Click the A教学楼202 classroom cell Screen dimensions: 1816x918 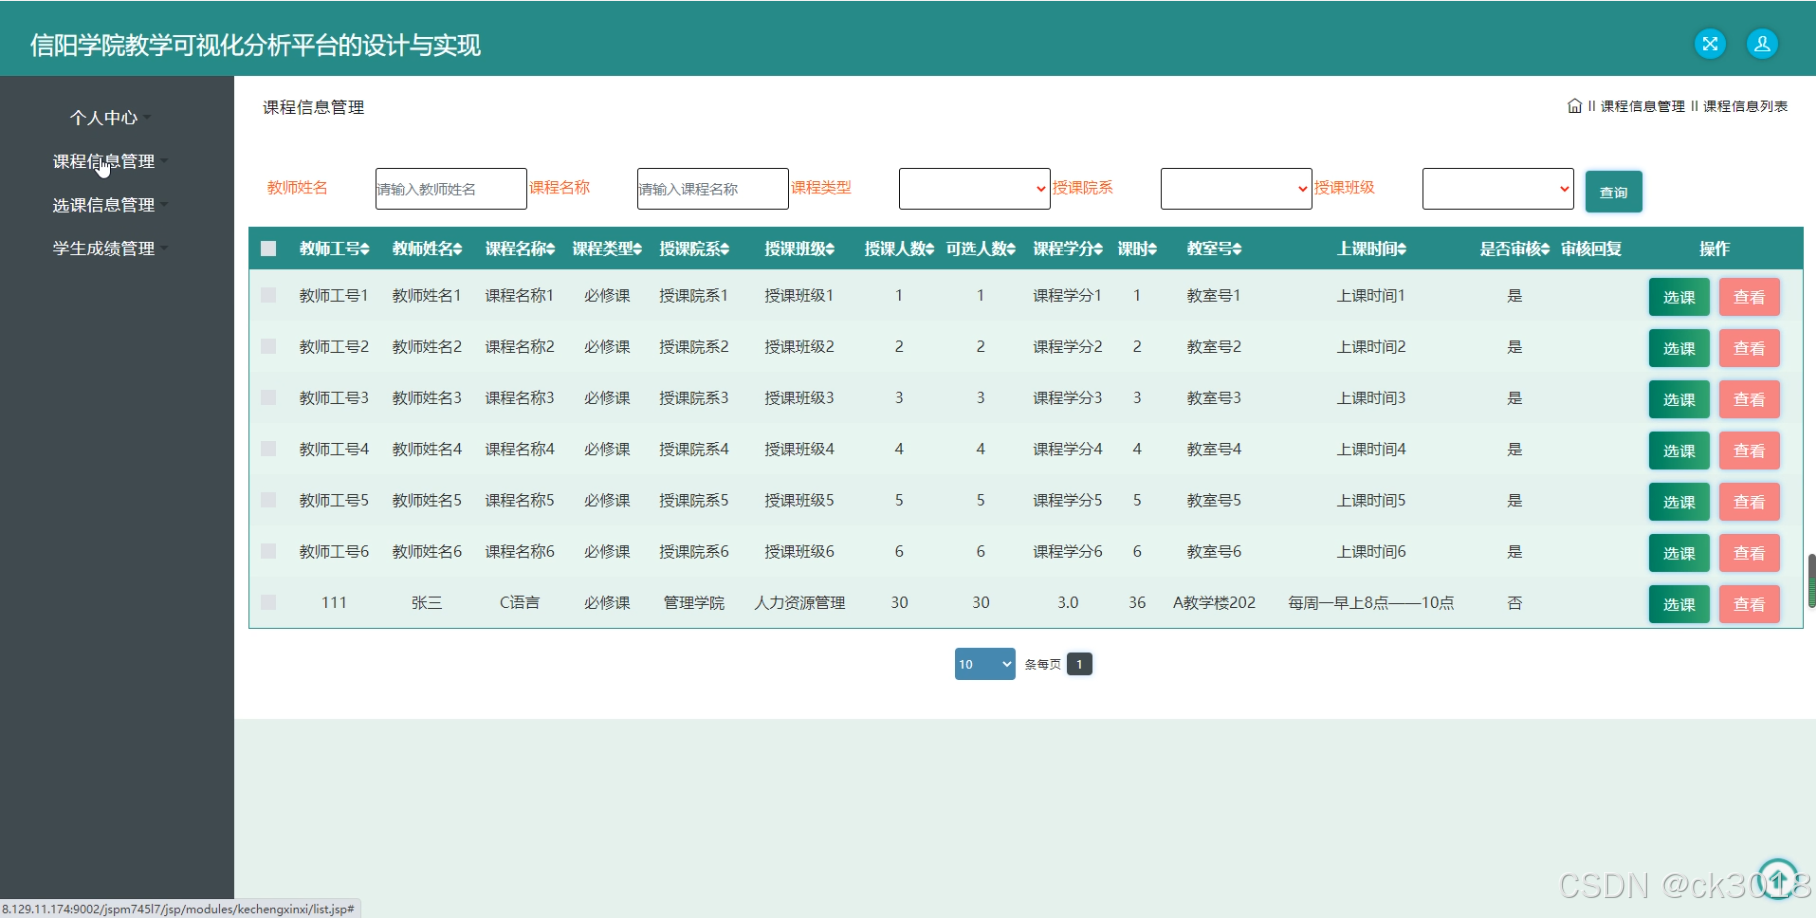point(1214,603)
